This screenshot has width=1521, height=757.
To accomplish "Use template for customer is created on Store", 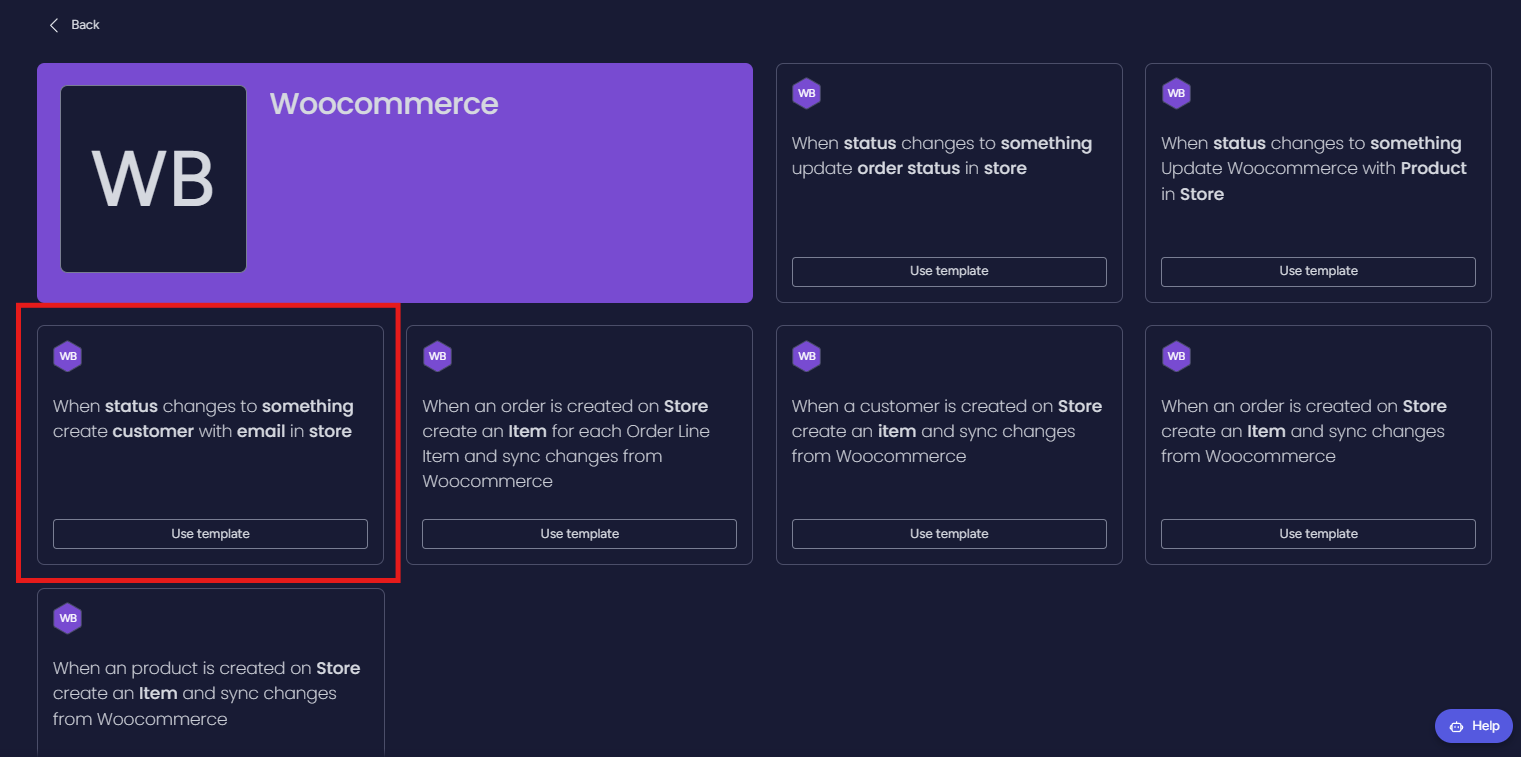I will point(949,534).
